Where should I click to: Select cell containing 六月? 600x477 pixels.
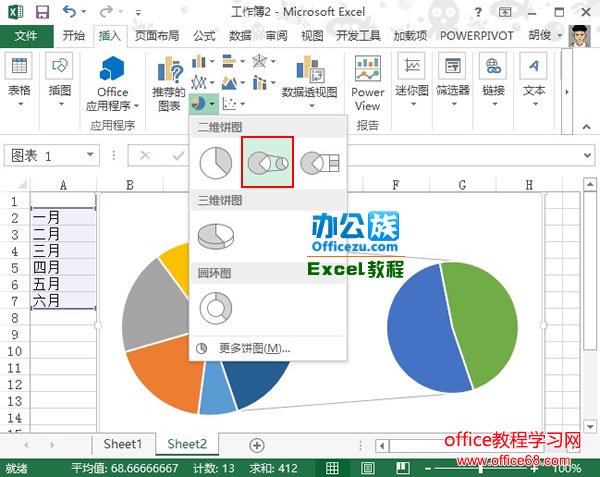click(x=63, y=301)
